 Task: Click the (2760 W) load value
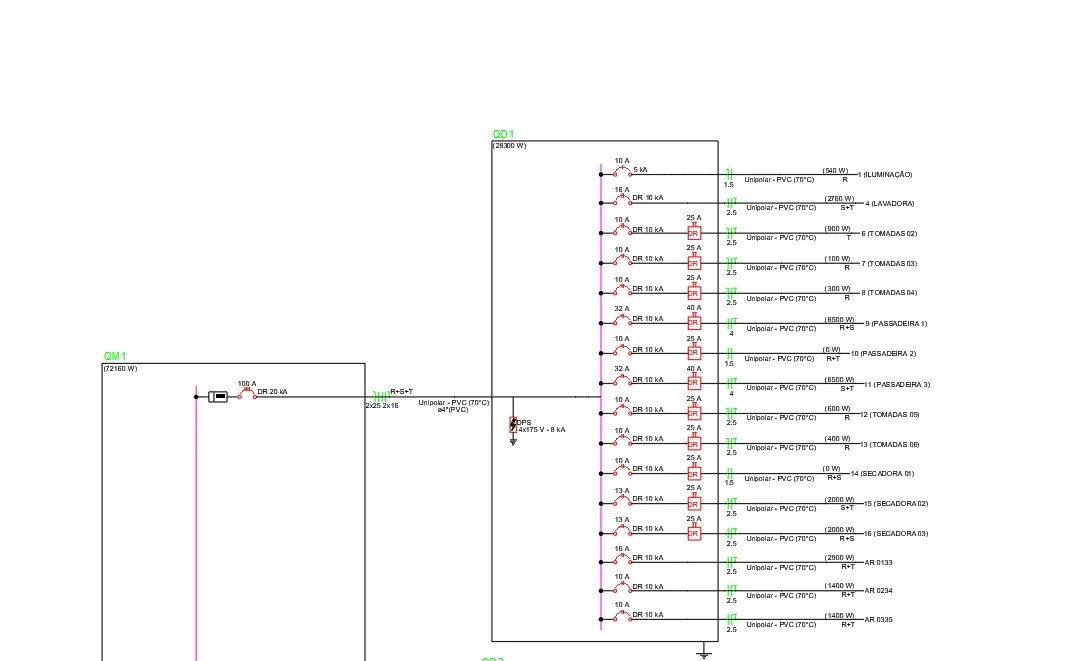839,199
